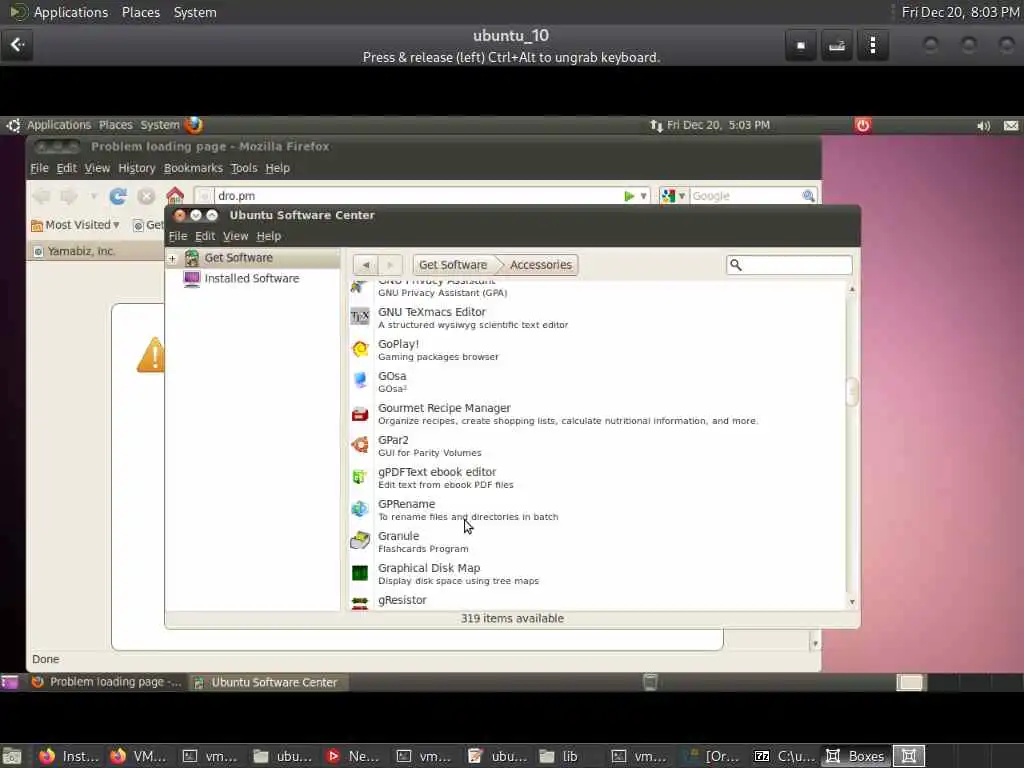Click the show desktop icon in guest panel
Image resolution: width=1024 pixels, height=768 pixels.
(9, 682)
